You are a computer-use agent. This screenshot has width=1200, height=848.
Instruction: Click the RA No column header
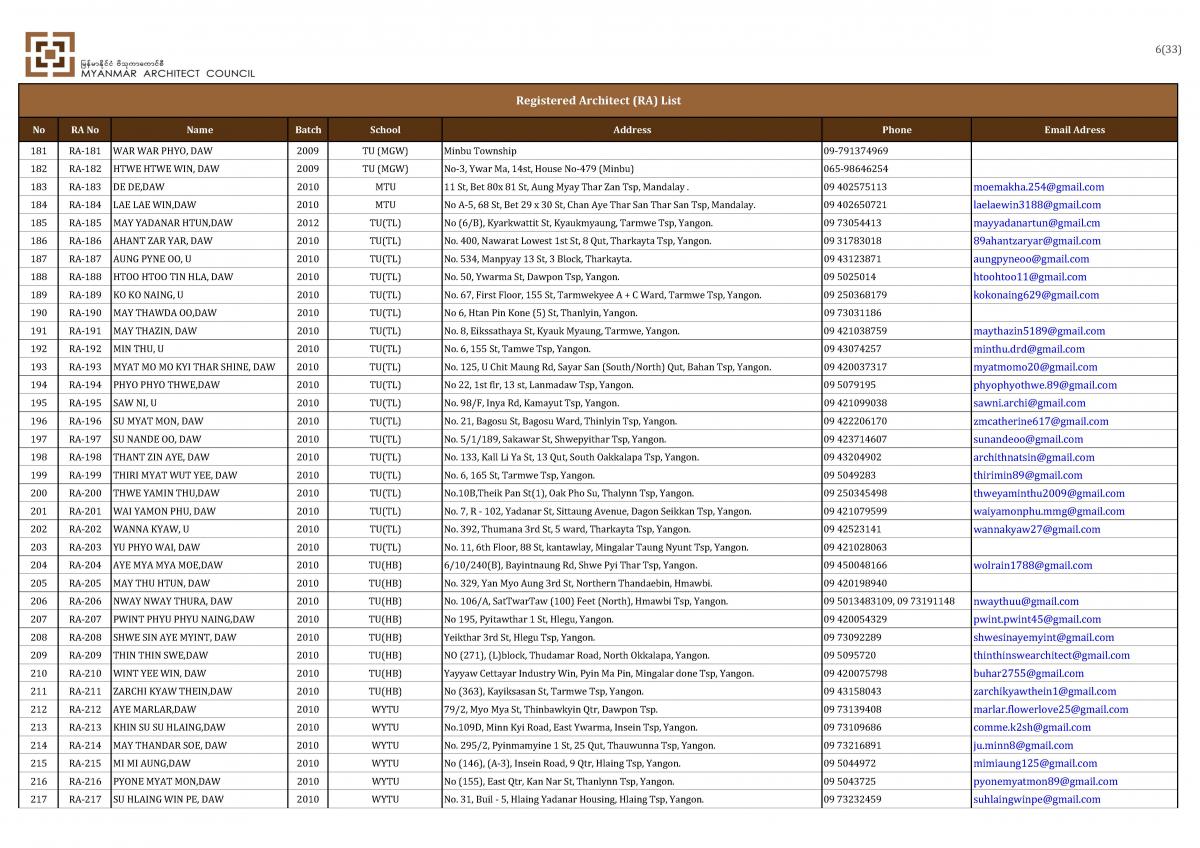coord(84,130)
